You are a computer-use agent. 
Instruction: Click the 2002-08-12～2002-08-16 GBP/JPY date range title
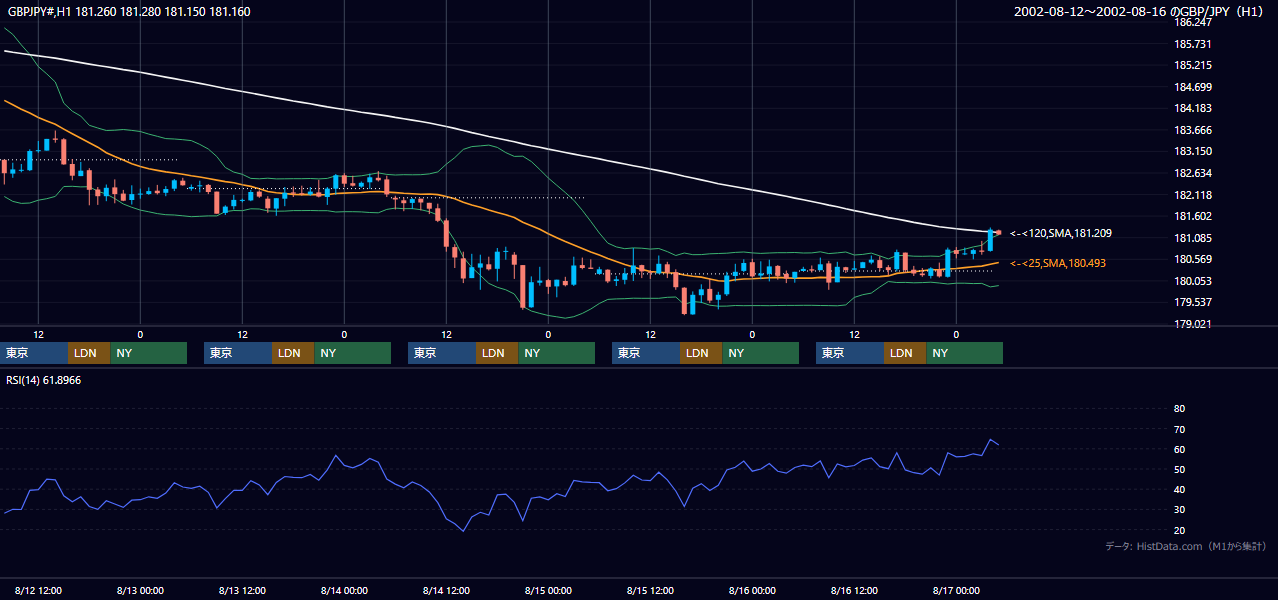pyautogui.click(x=1140, y=12)
